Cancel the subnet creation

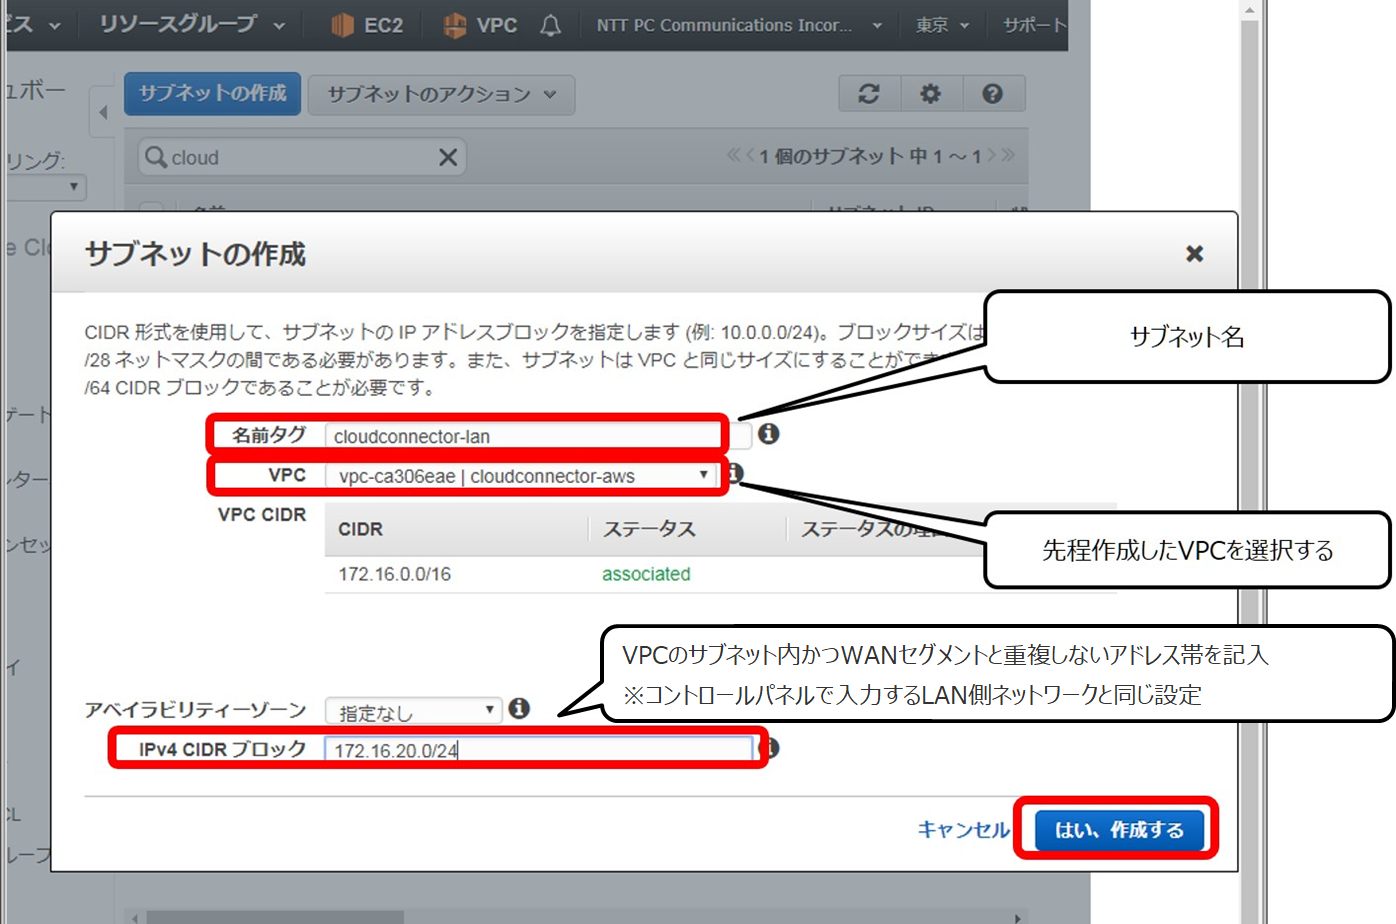pyautogui.click(x=963, y=829)
